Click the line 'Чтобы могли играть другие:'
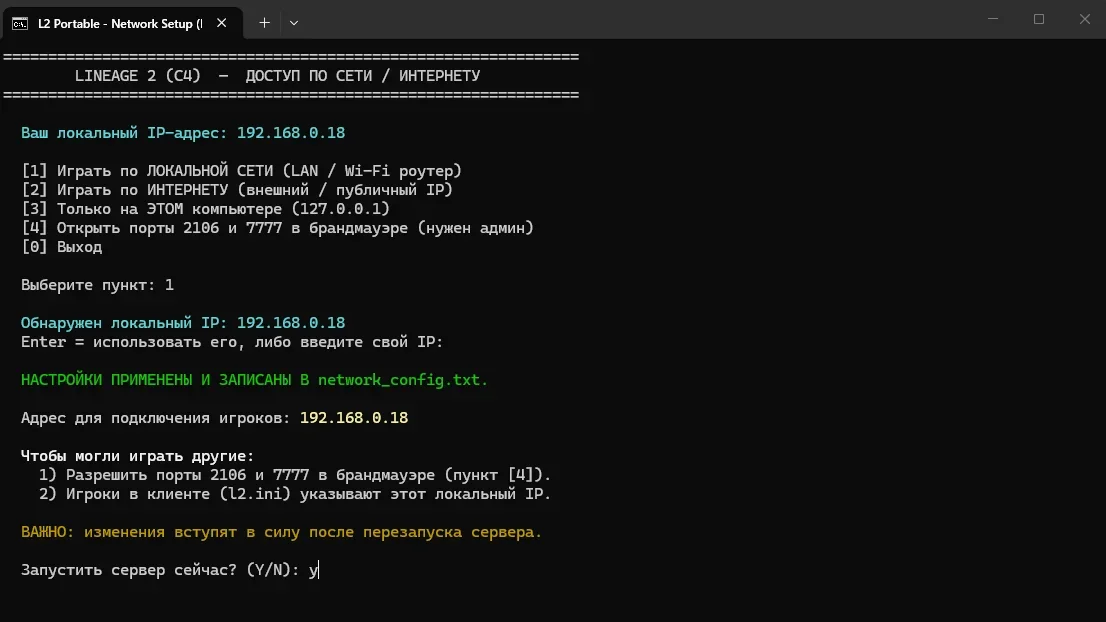Screen dimensions: 1106x622 [138, 456]
